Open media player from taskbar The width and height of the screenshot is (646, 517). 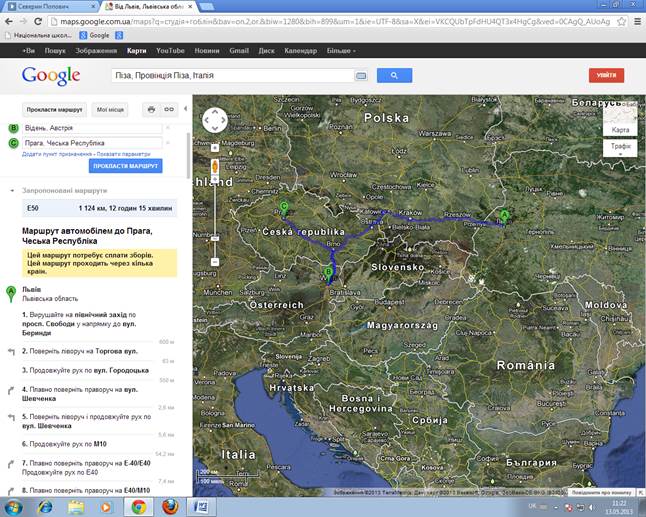coord(106,507)
